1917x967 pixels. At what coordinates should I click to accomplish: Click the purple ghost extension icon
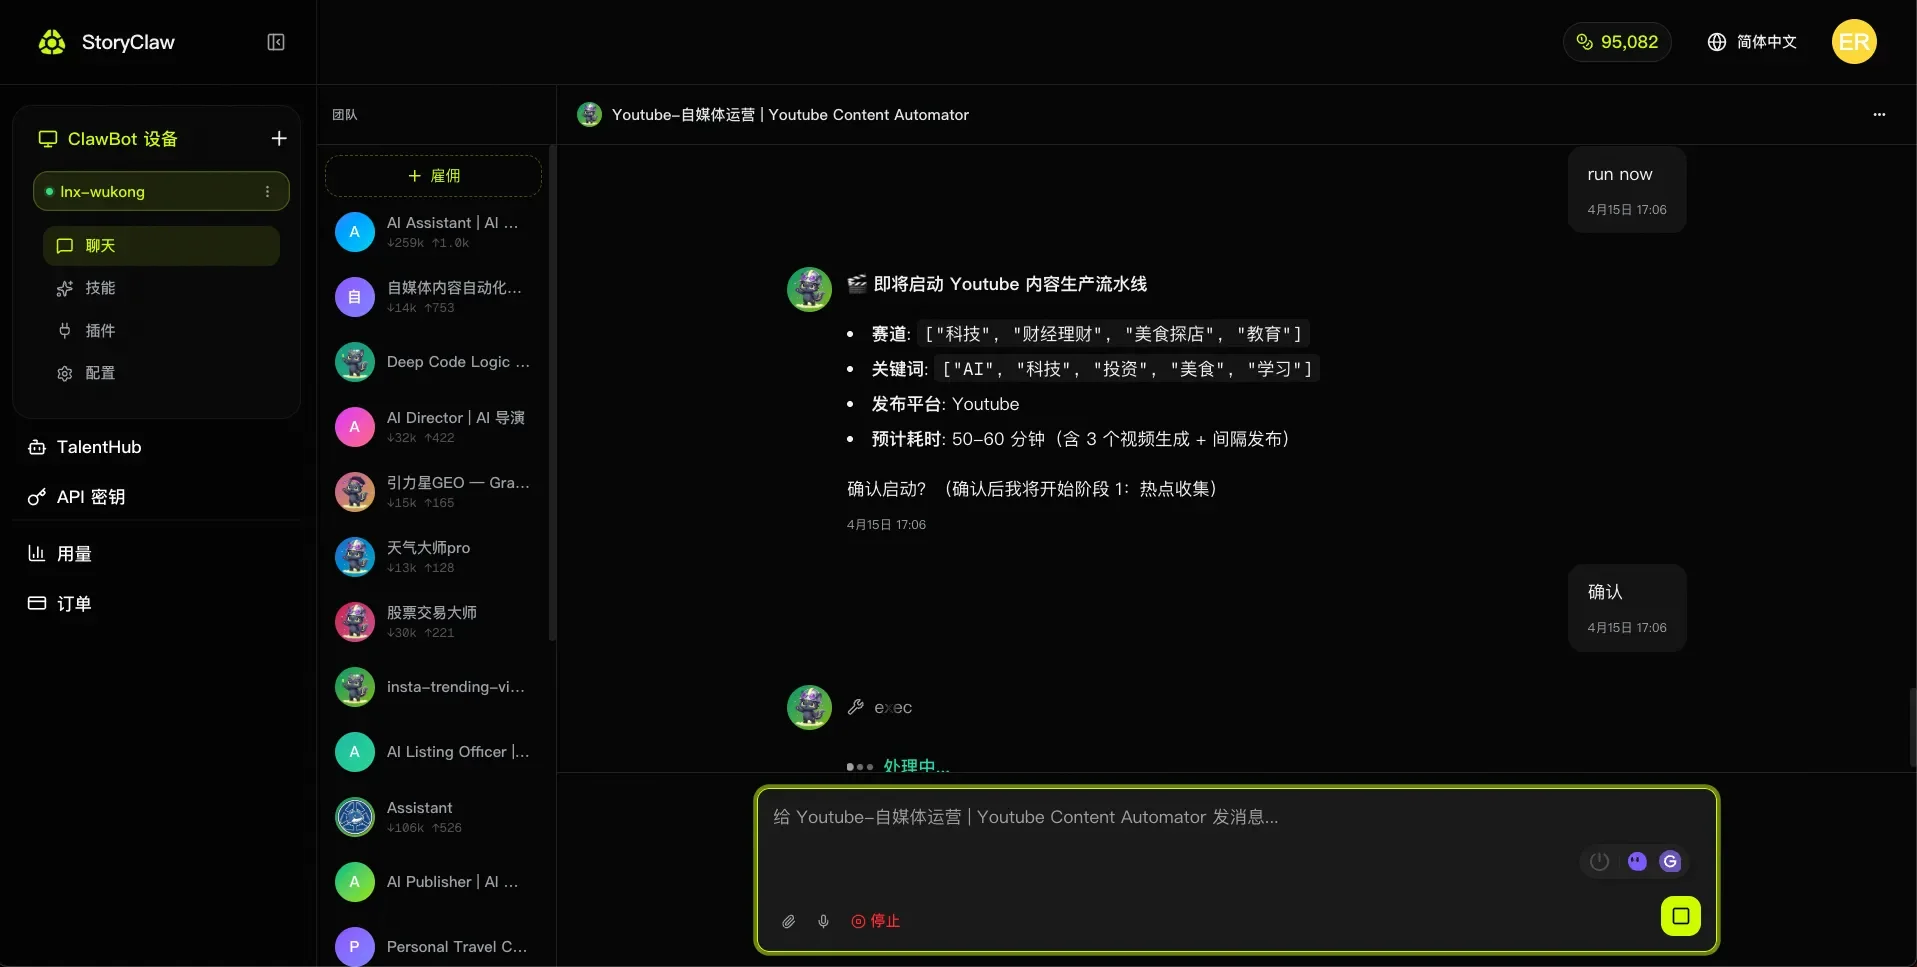point(1637,861)
